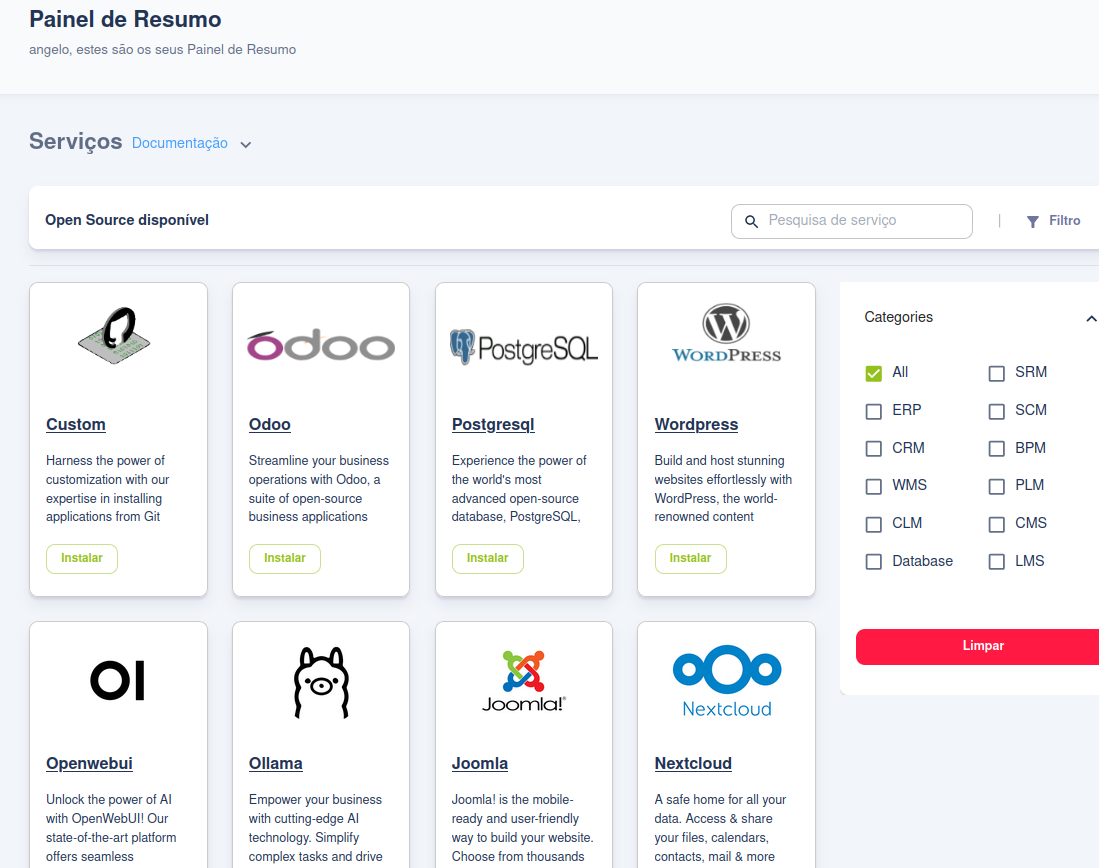Click the Open Source disponível heading

pyautogui.click(x=127, y=220)
